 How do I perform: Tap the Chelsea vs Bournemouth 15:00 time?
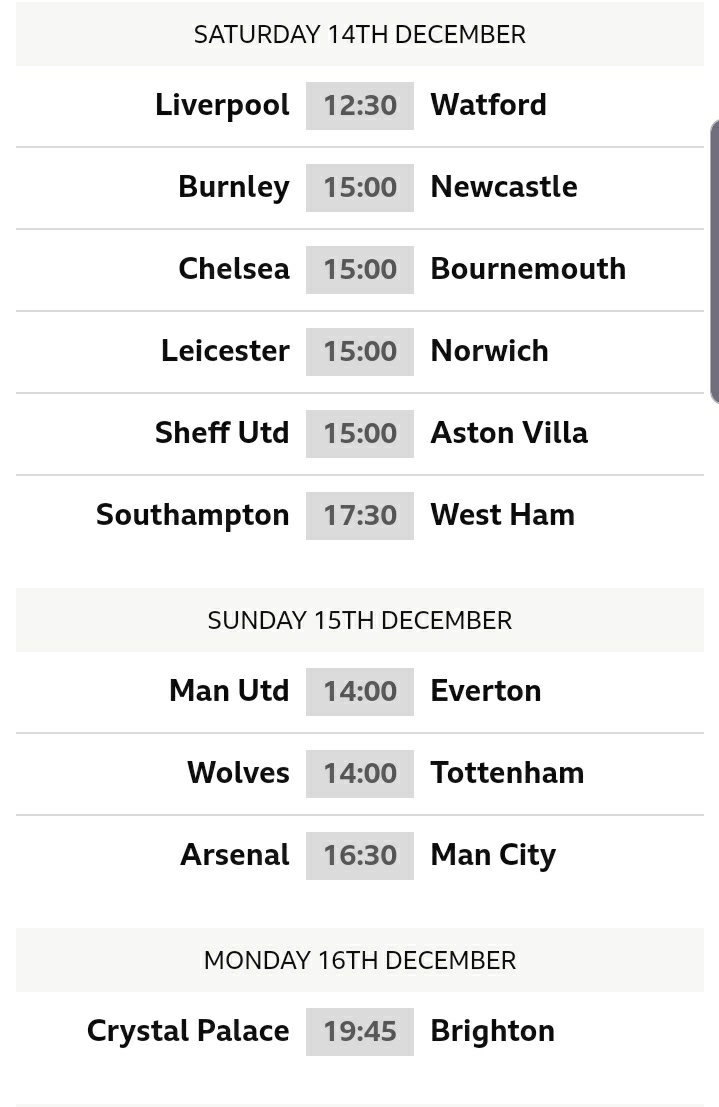(360, 269)
